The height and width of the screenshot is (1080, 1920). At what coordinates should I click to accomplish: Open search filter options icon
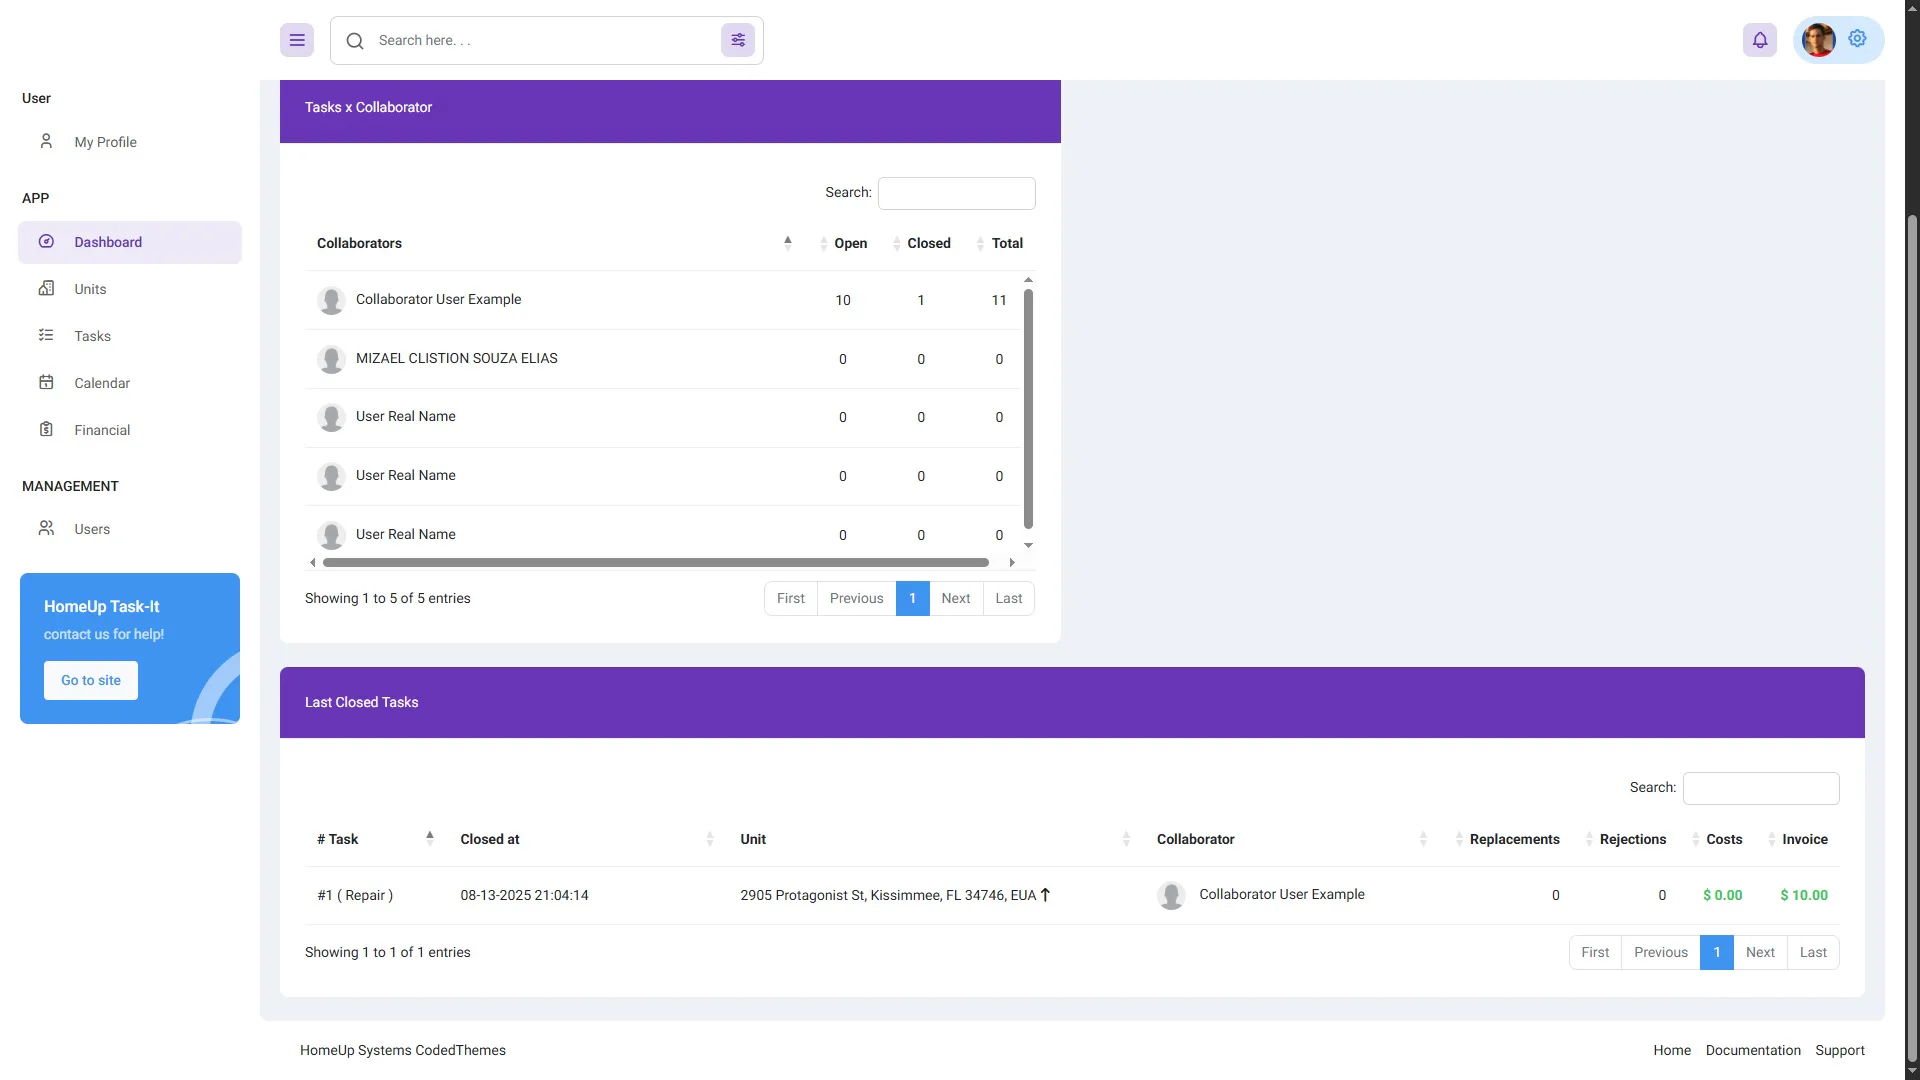pyautogui.click(x=738, y=40)
